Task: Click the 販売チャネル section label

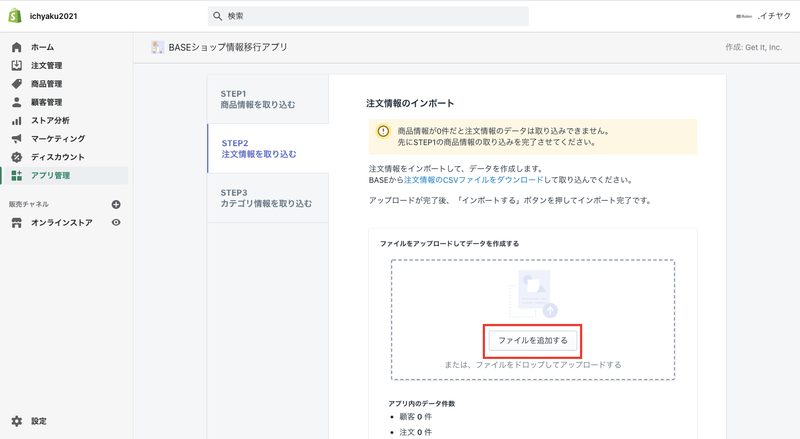Action: (29, 204)
